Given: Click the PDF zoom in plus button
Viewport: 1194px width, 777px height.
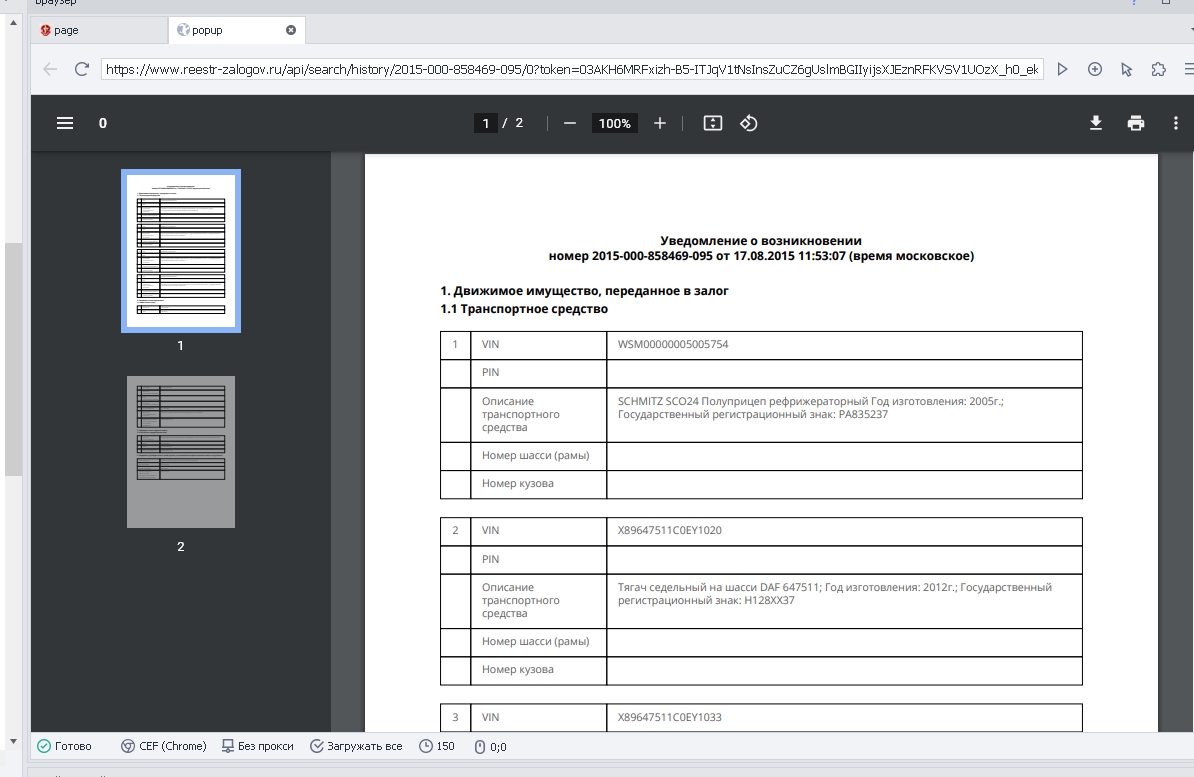Looking at the screenshot, I should 660,123.
